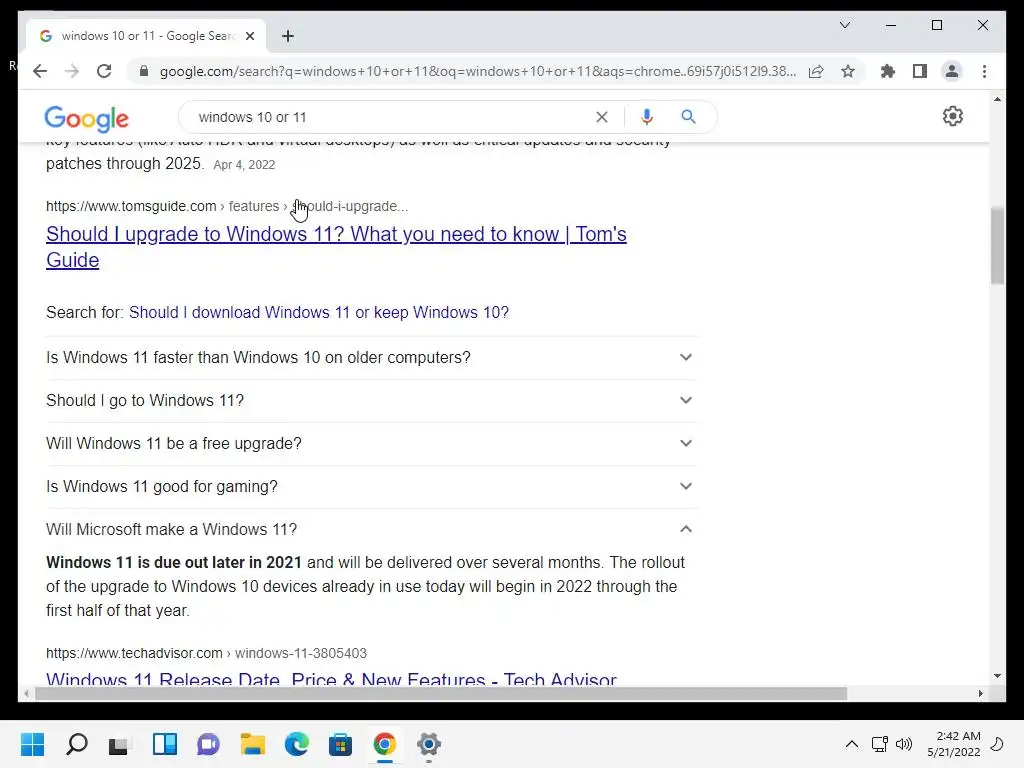Click the scroll up arrow
Image resolution: width=1024 pixels, height=768 pixels.
pos(997,100)
